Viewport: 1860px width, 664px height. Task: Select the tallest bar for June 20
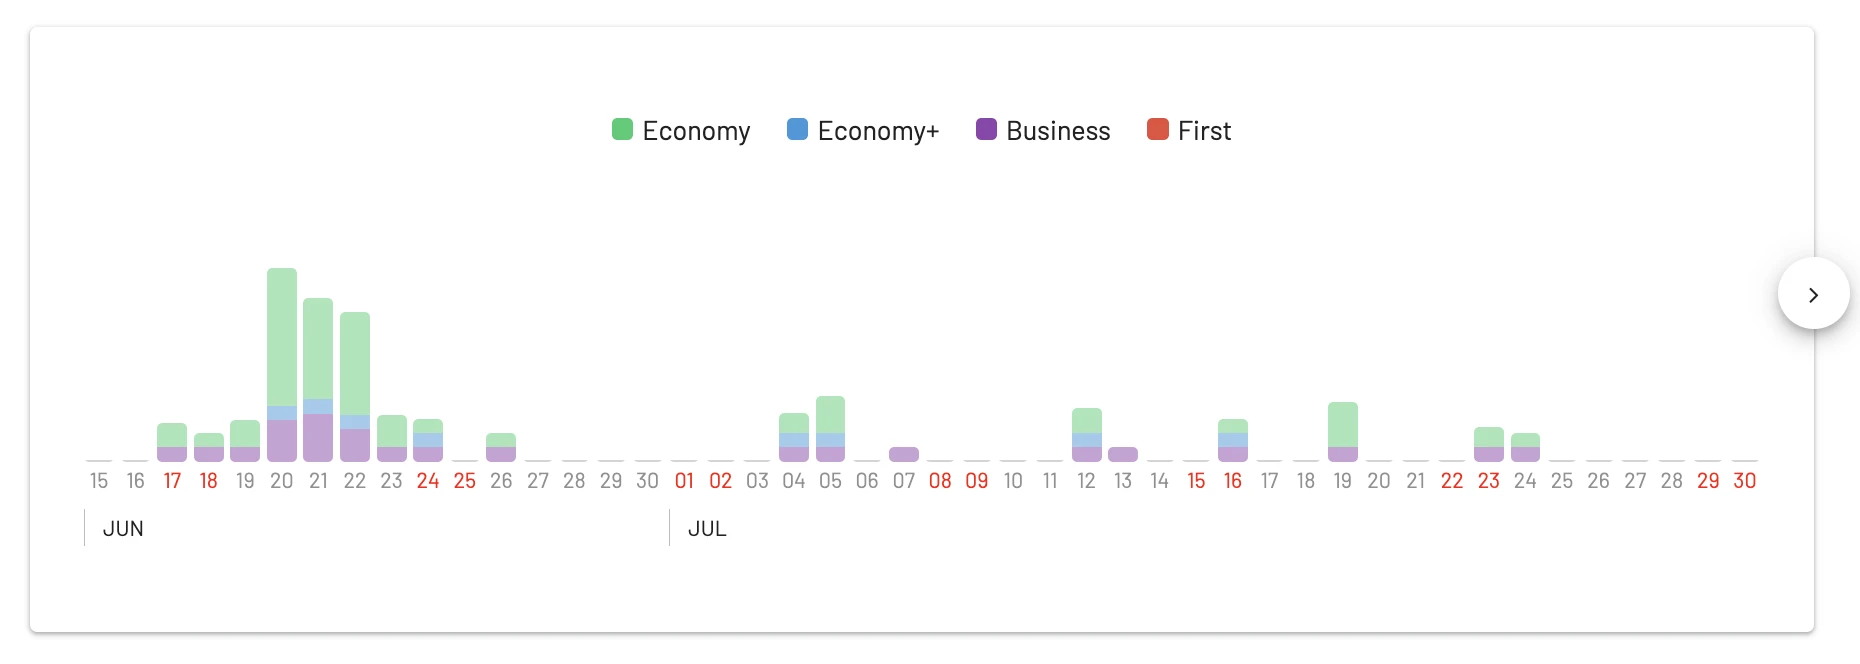click(282, 365)
